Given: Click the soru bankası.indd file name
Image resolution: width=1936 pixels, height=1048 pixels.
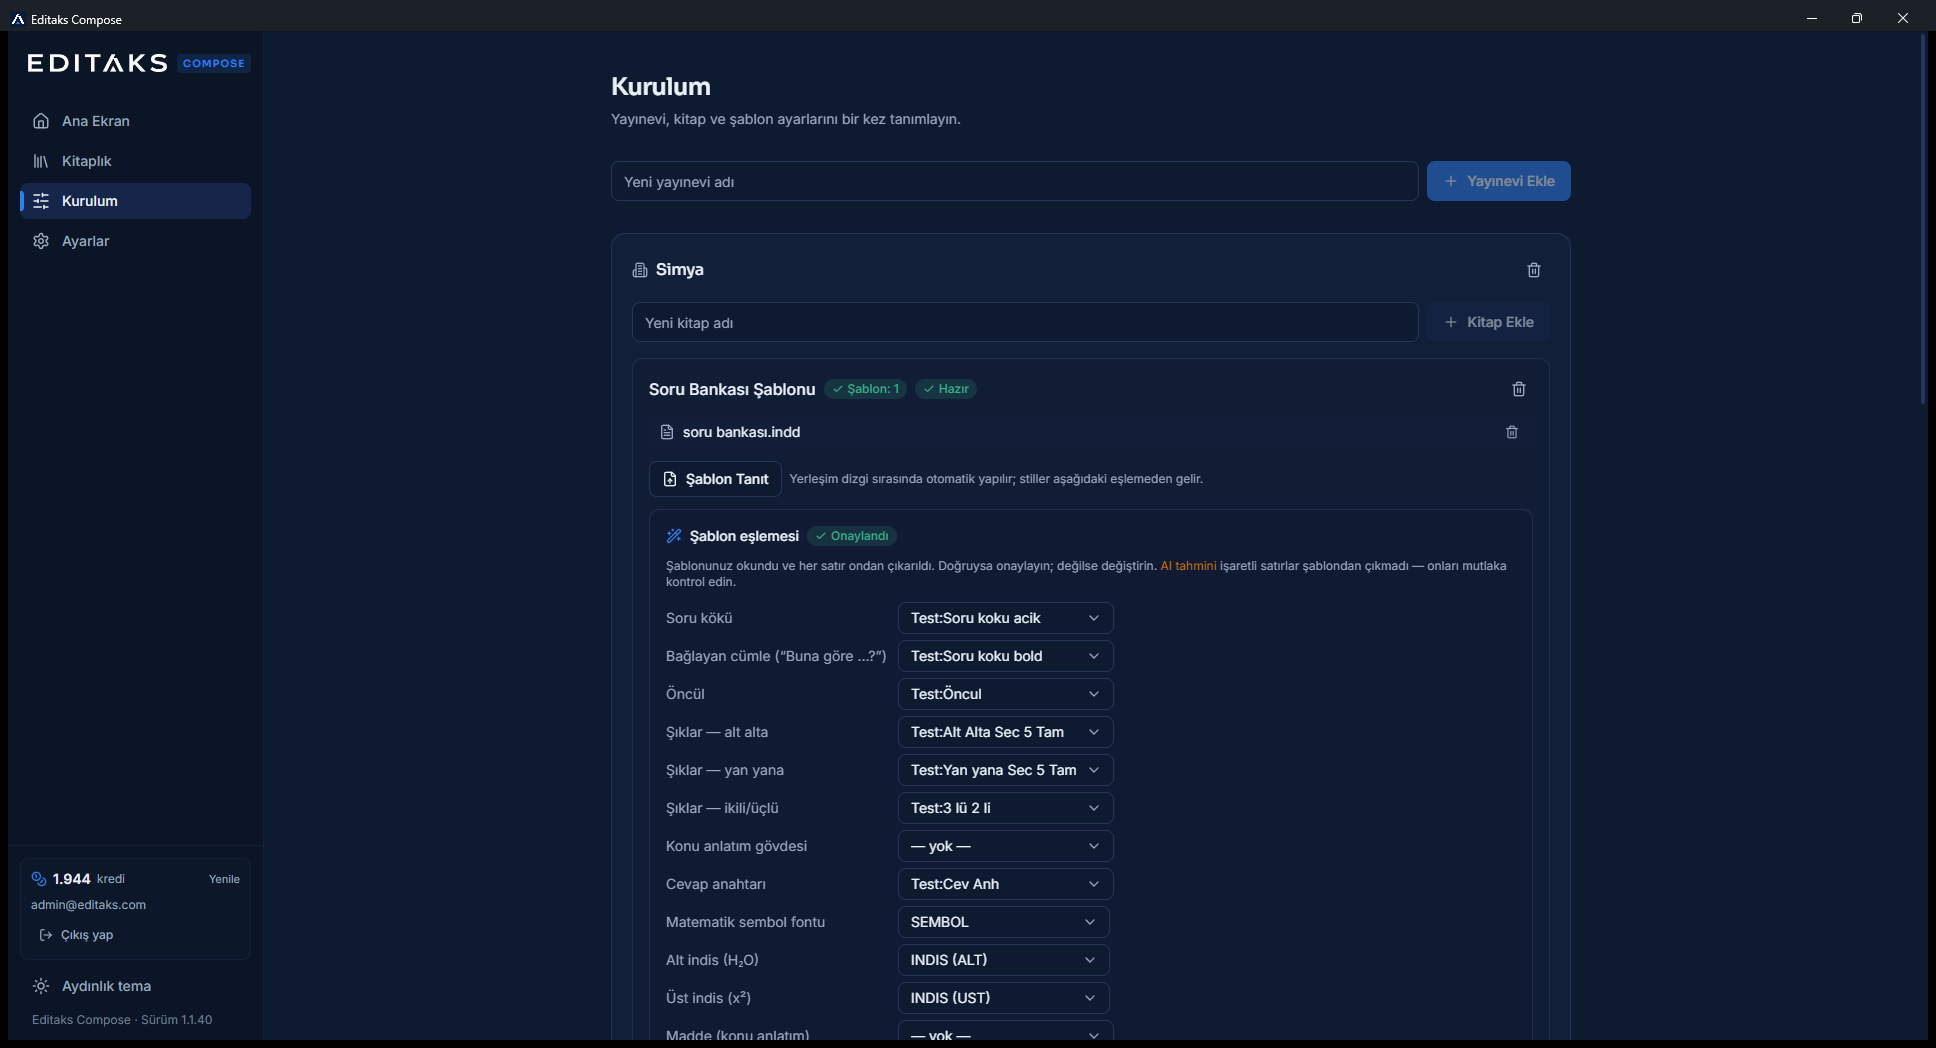Looking at the screenshot, I should coord(741,432).
